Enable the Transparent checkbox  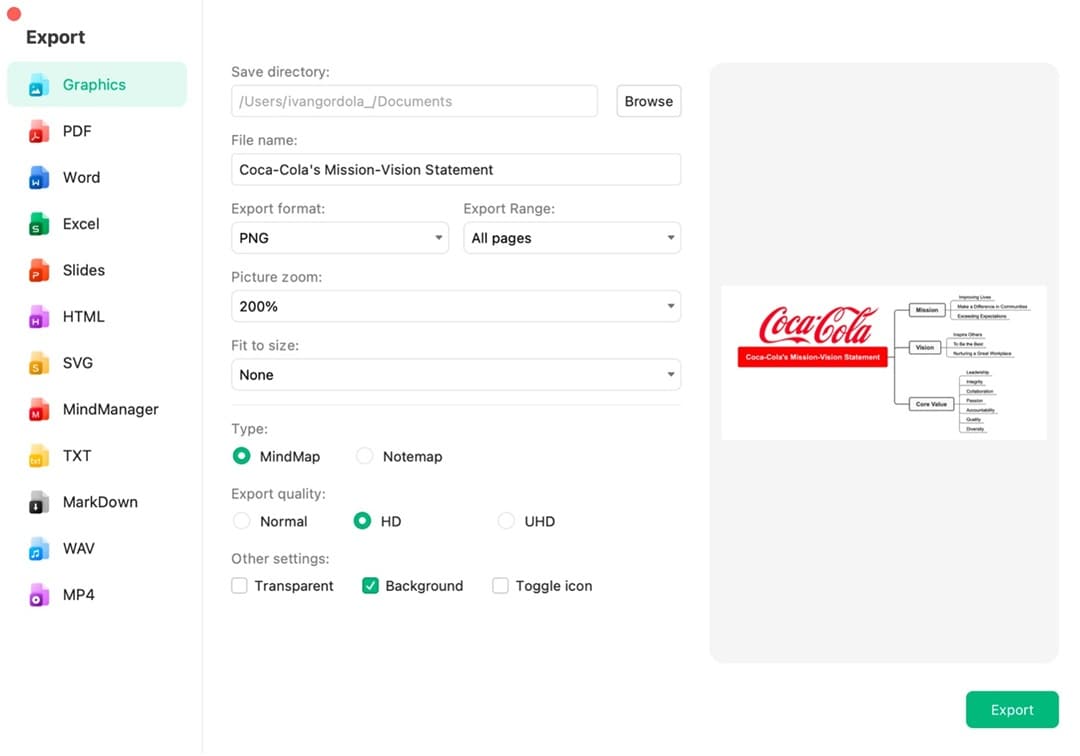(x=240, y=586)
